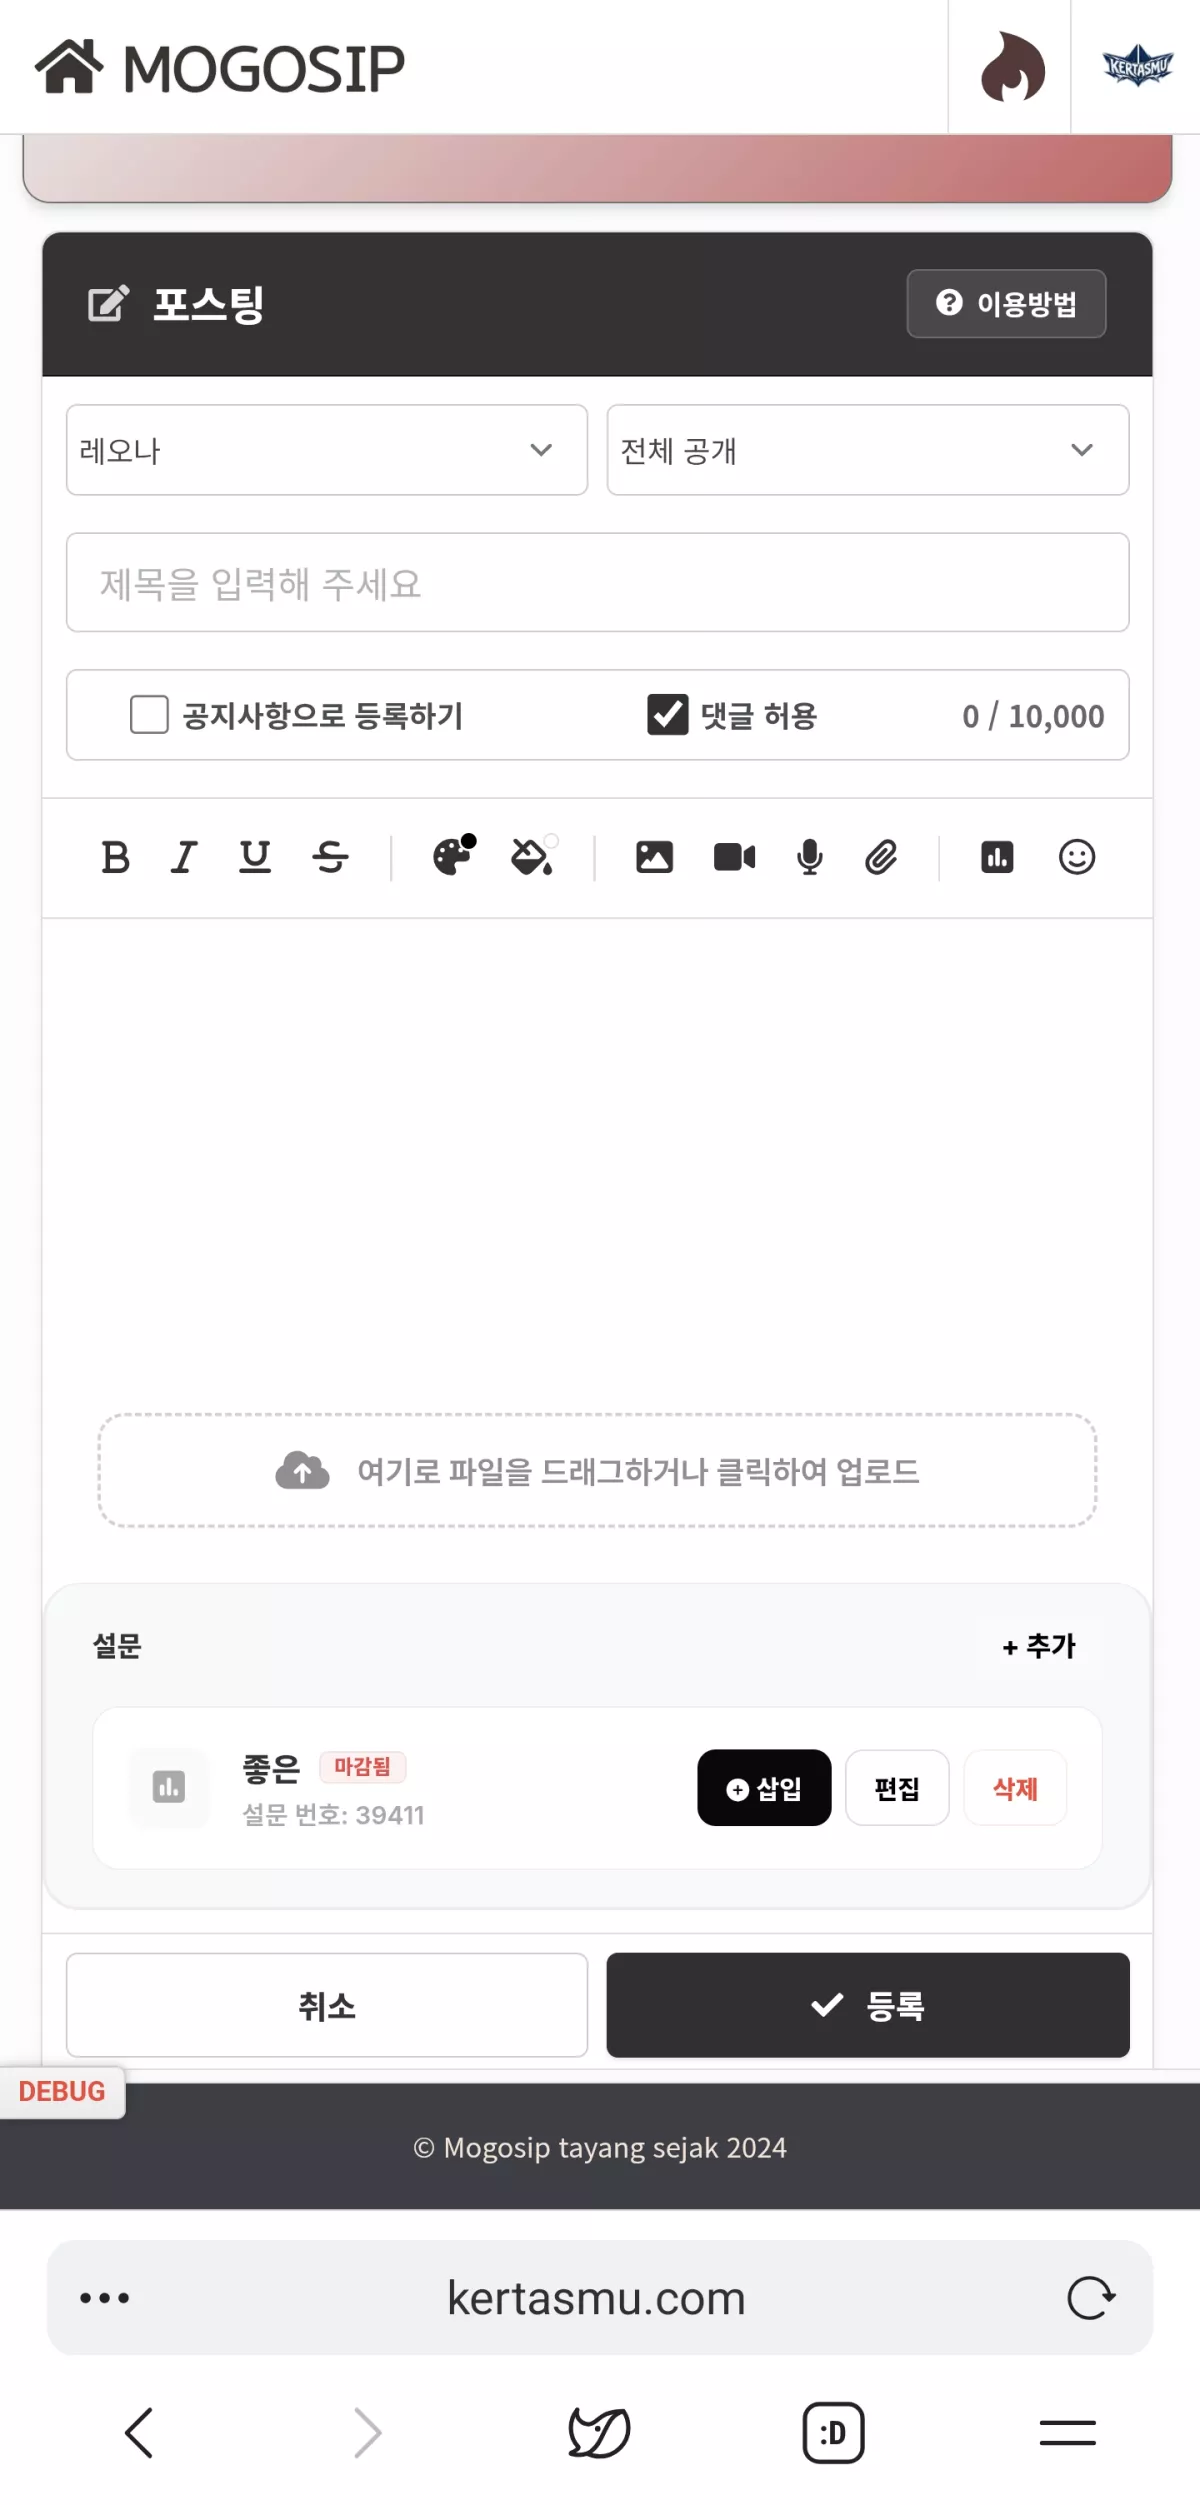The image size is (1200, 2505).
Task: Check the 공지사항으로 등록하기 checkbox
Action: point(150,715)
